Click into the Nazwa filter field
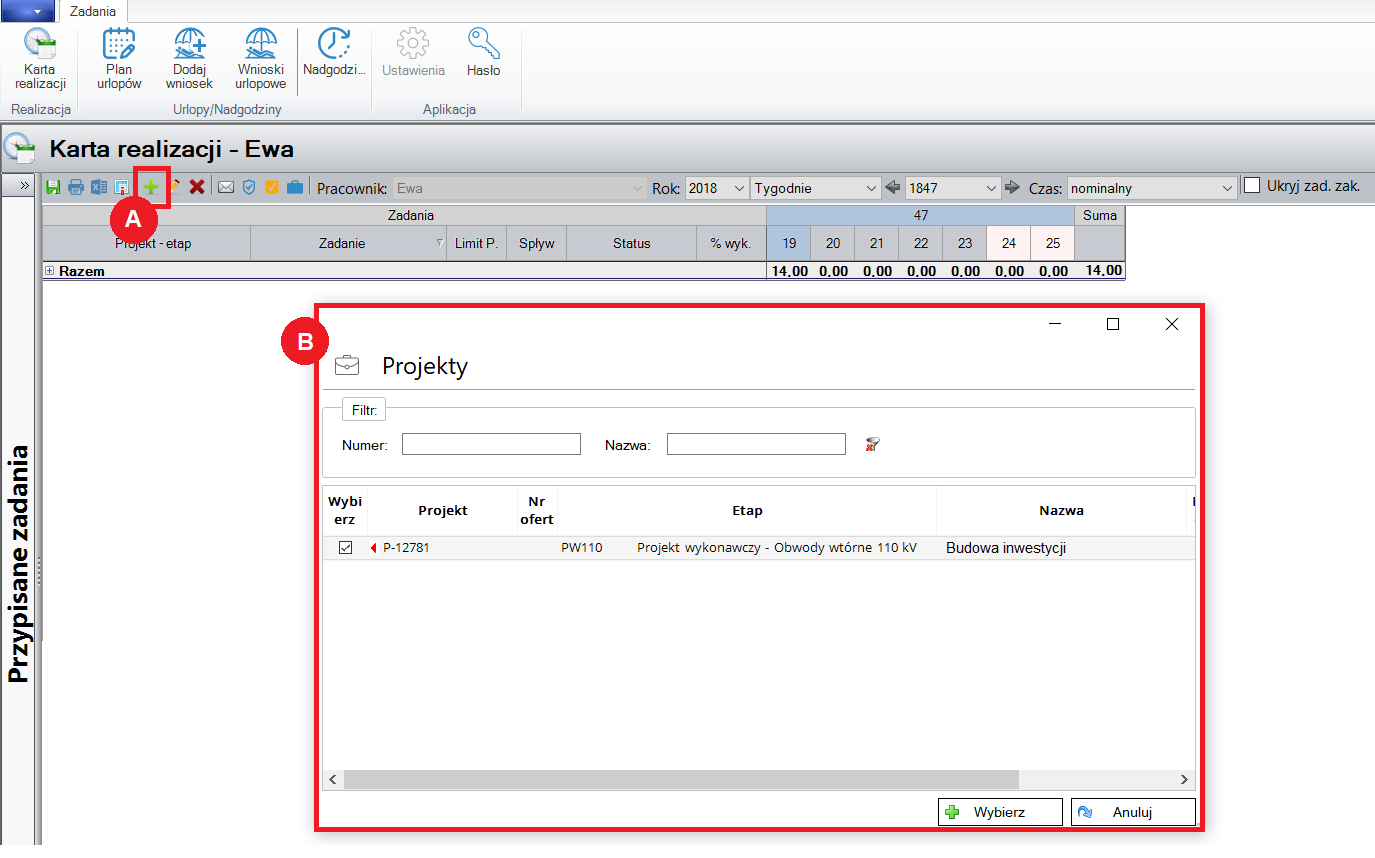This screenshot has width=1375, height=858. pos(756,444)
